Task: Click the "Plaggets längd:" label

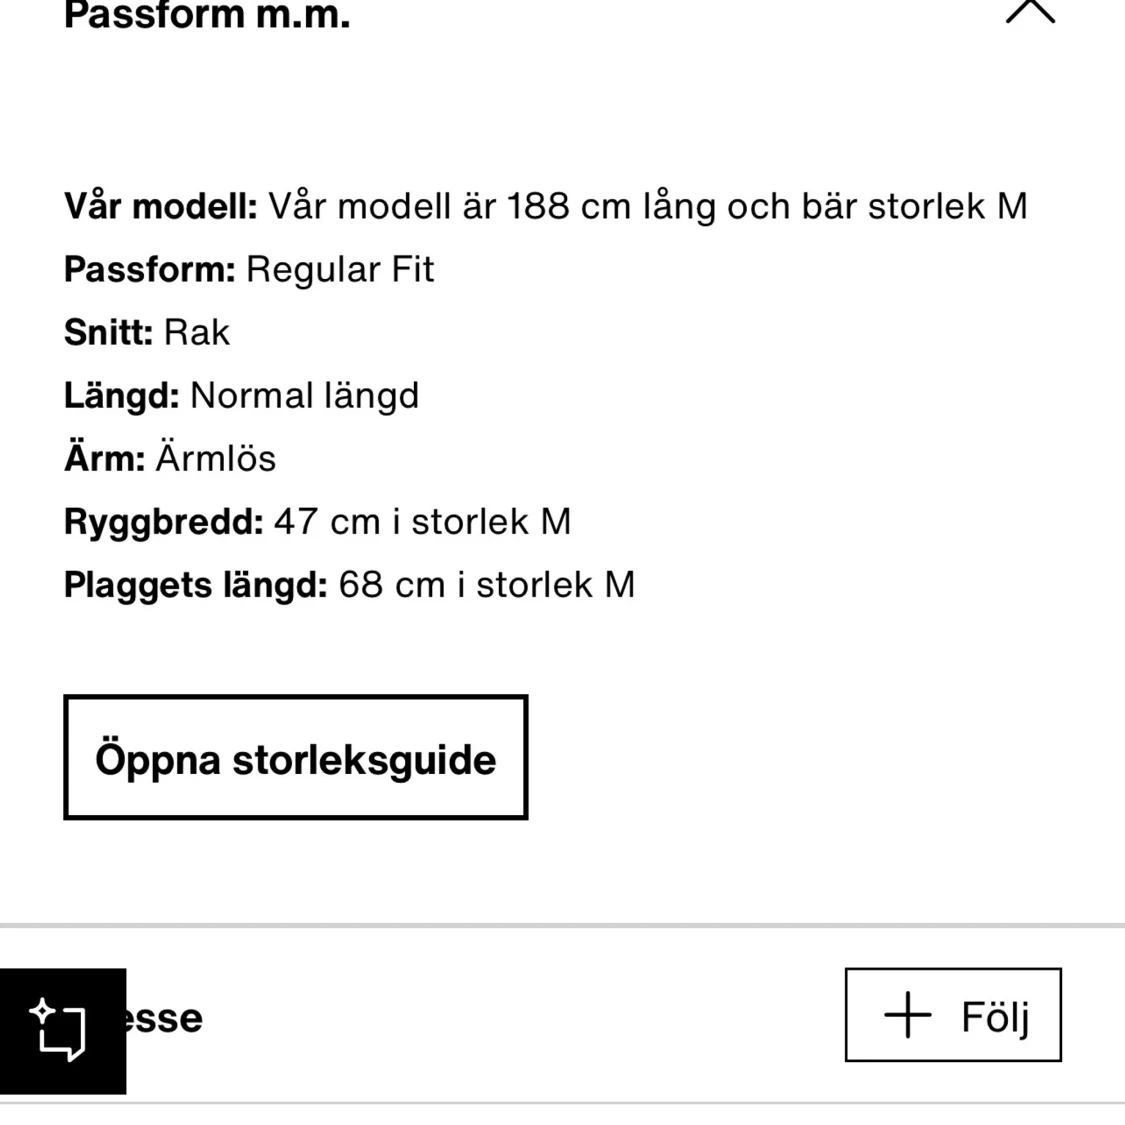Action: [195, 584]
